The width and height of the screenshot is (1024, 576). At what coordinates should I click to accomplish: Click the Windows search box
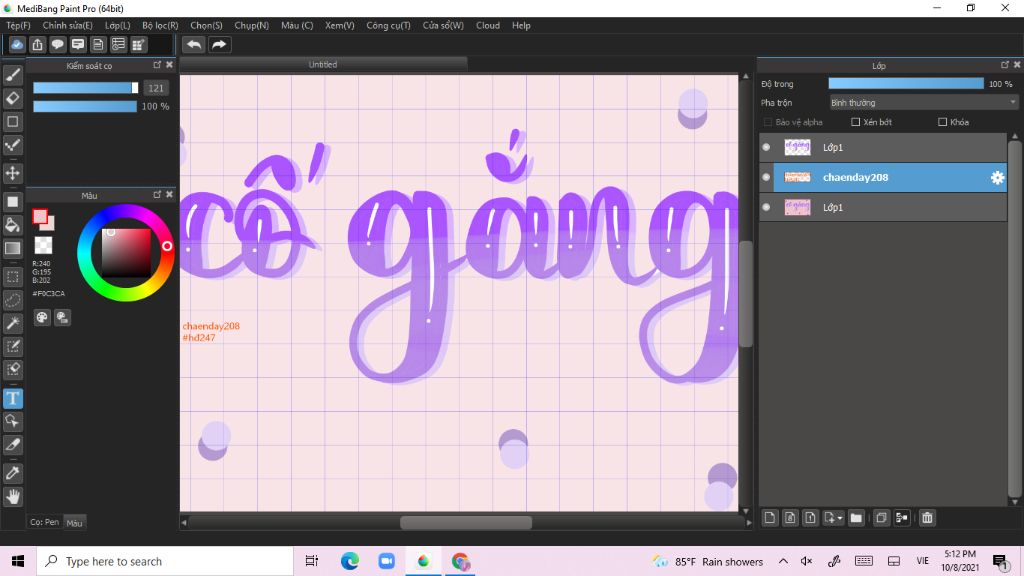[x=165, y=562]
